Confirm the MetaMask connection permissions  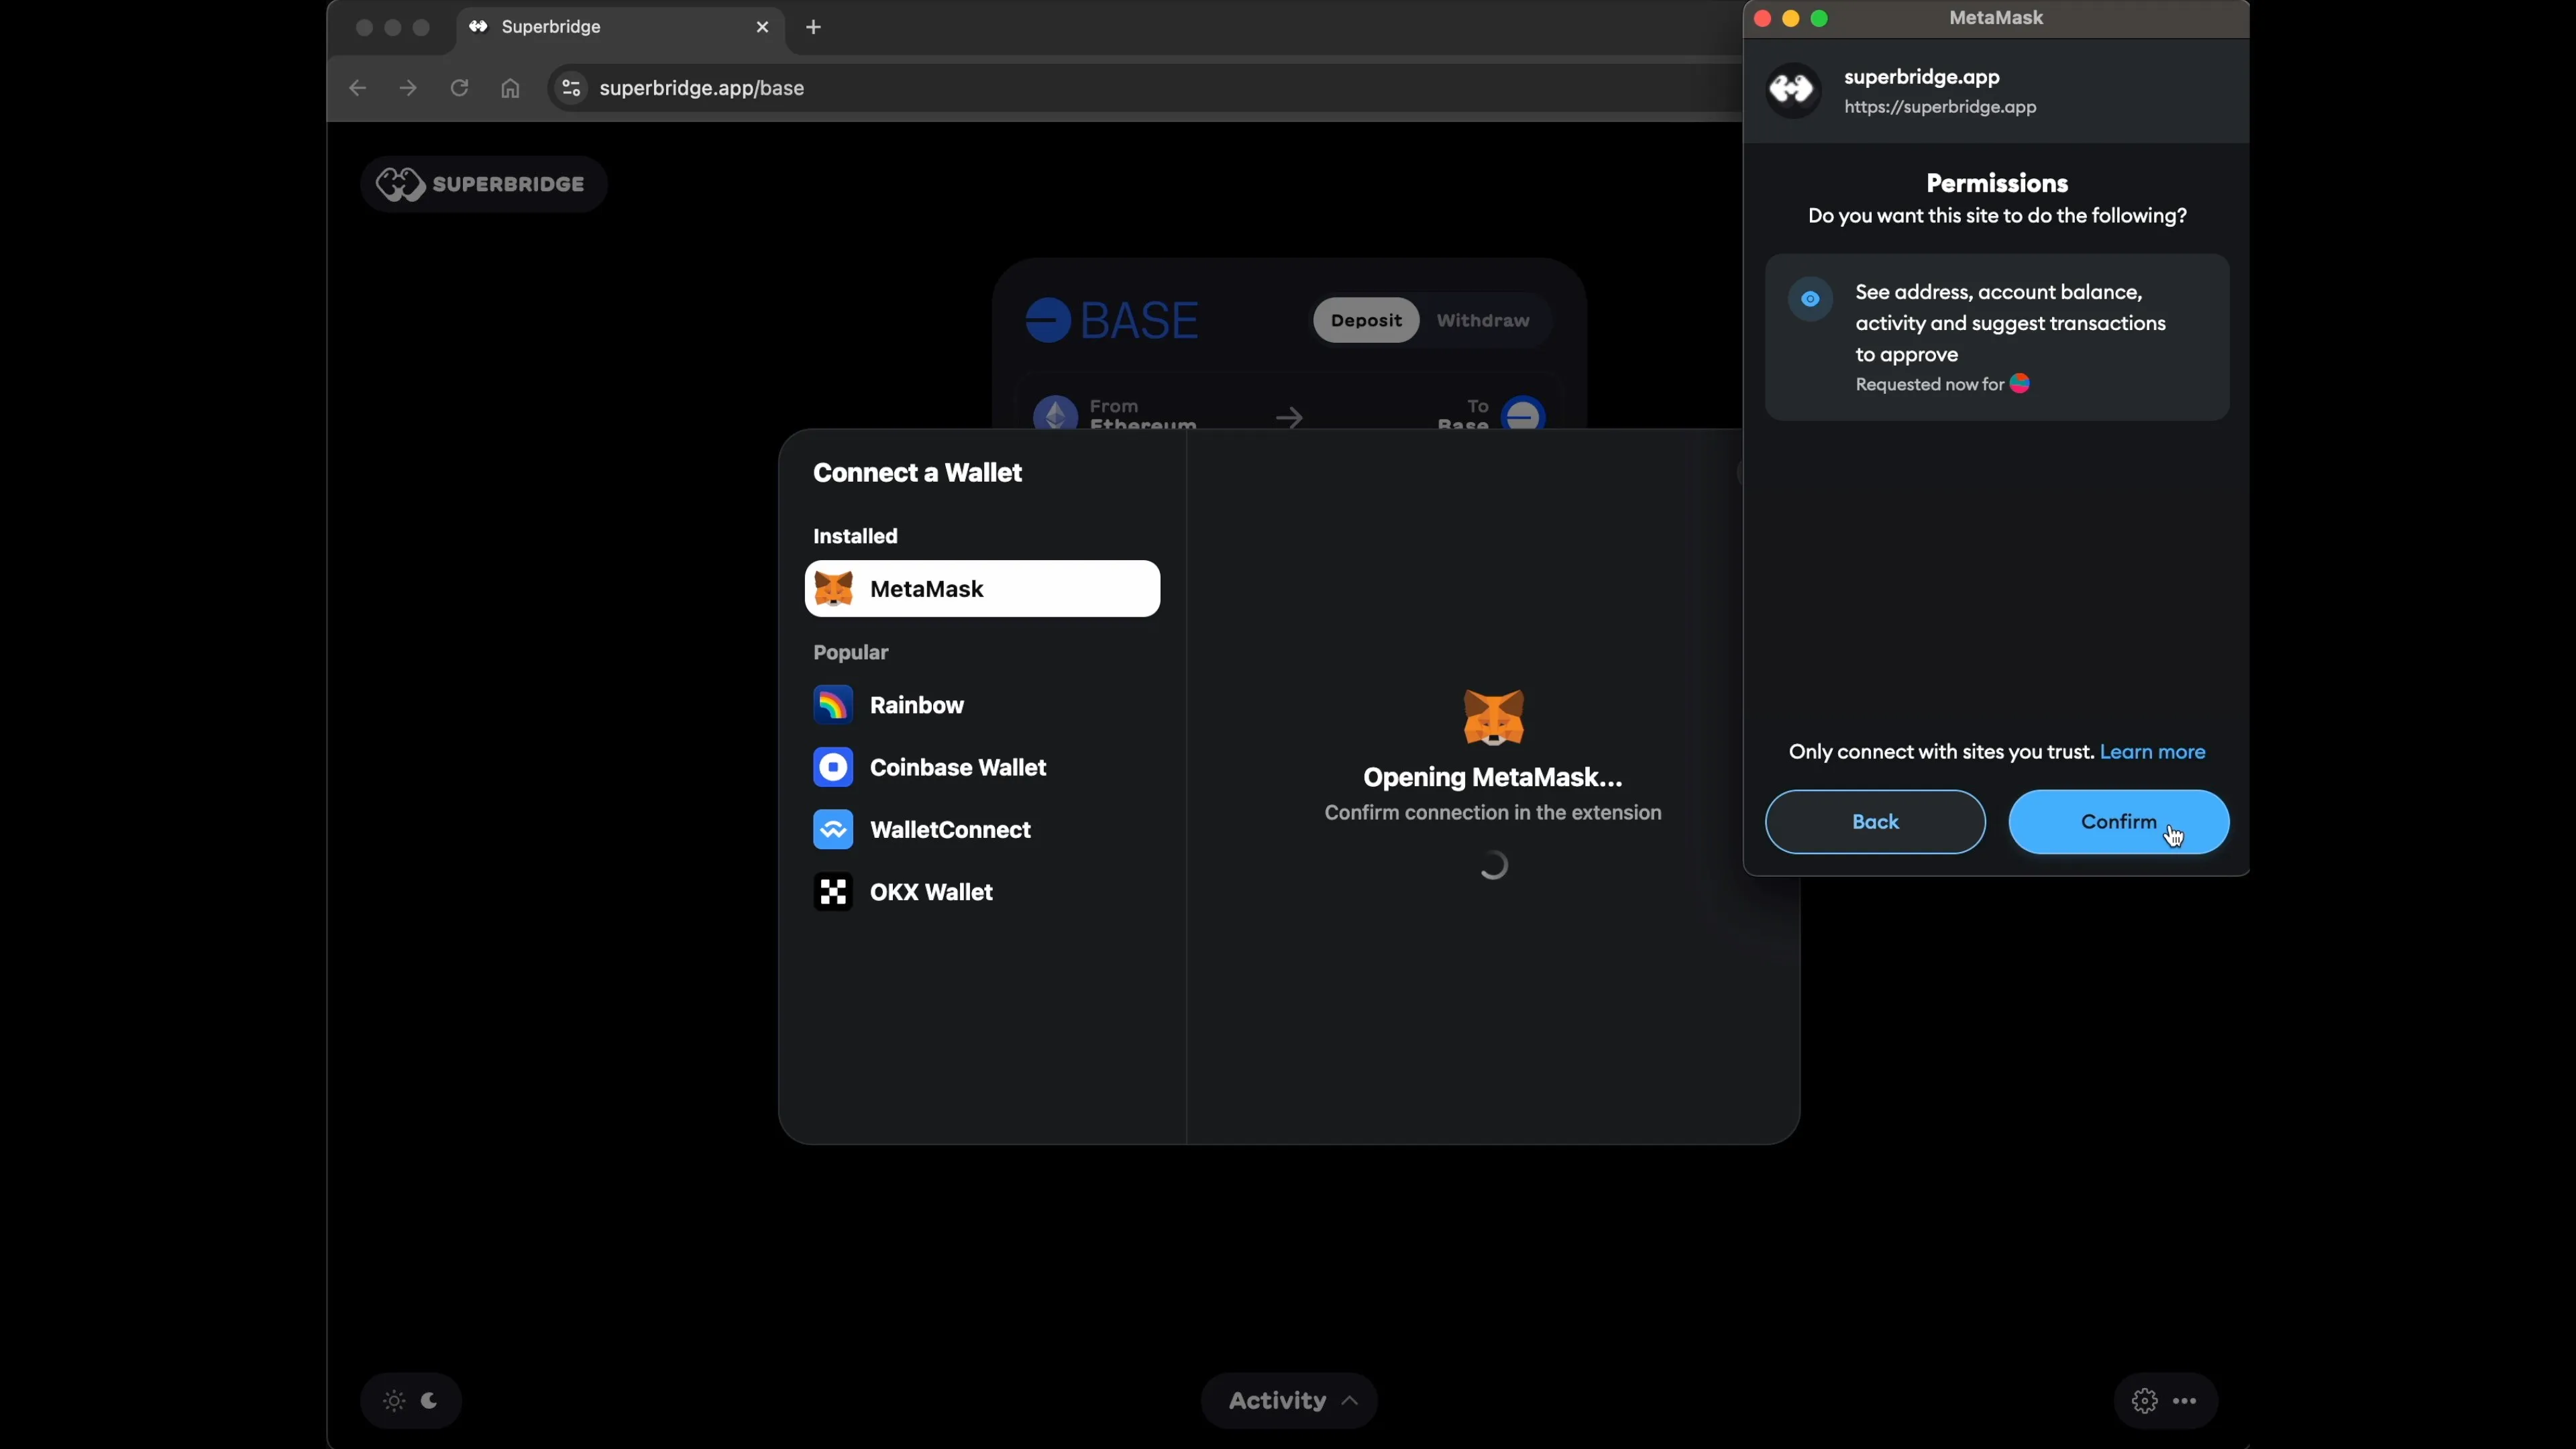[2118, 821]
